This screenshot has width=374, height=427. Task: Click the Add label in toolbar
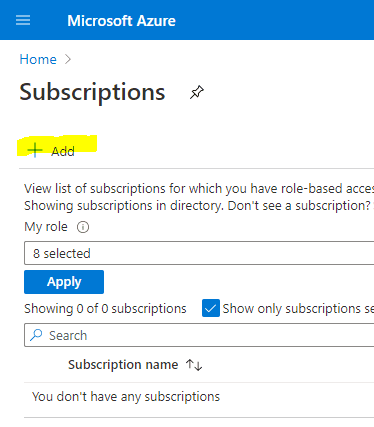(63, 151)
